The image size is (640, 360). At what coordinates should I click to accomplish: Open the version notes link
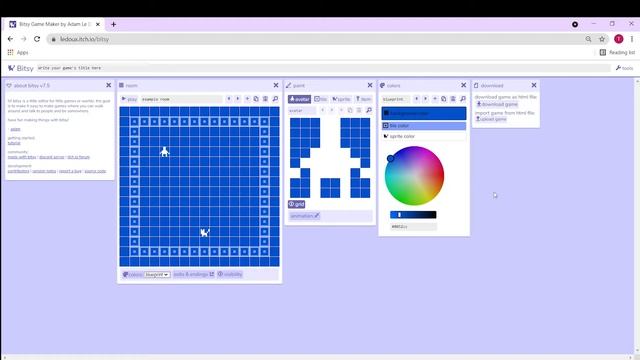(x=44, y=171)
